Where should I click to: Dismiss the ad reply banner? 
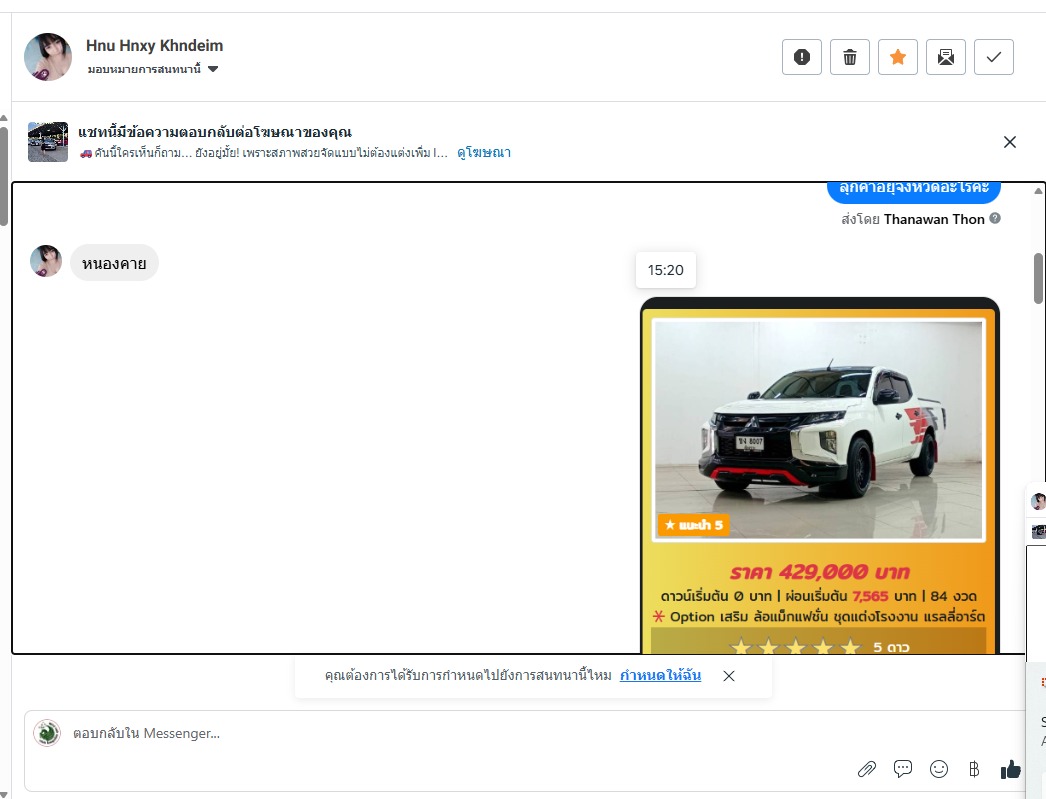tap(1009, 142)
